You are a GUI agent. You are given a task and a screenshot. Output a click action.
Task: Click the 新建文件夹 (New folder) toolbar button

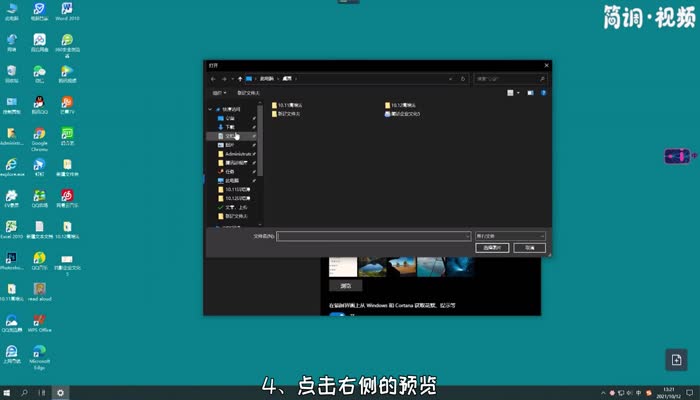click(247, 92)
